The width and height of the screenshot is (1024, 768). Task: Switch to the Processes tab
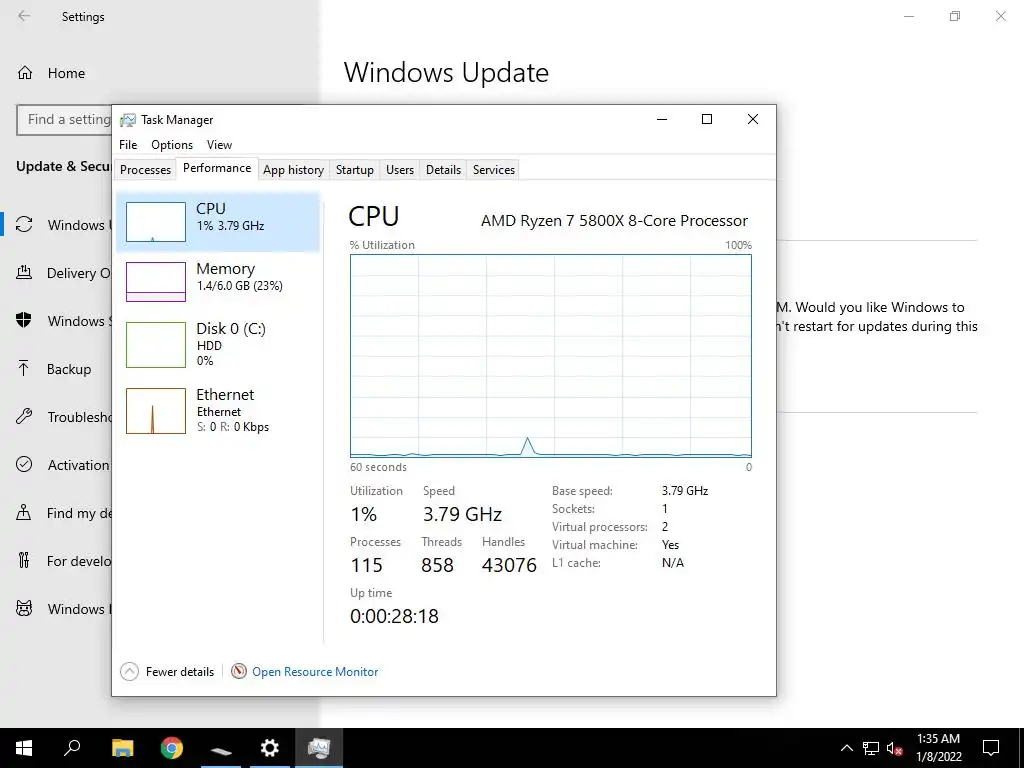pyautogui.click(x=145, y=170)
